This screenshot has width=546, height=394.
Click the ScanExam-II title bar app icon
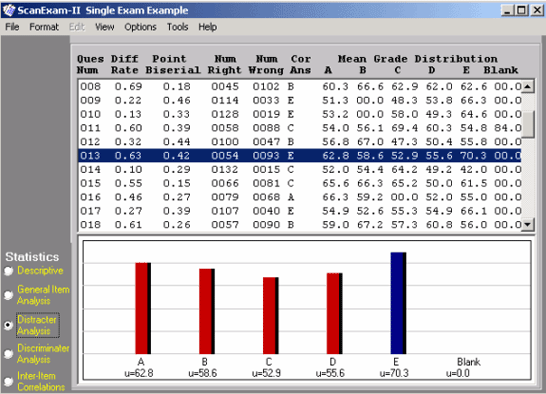click(x=8, y=10)
